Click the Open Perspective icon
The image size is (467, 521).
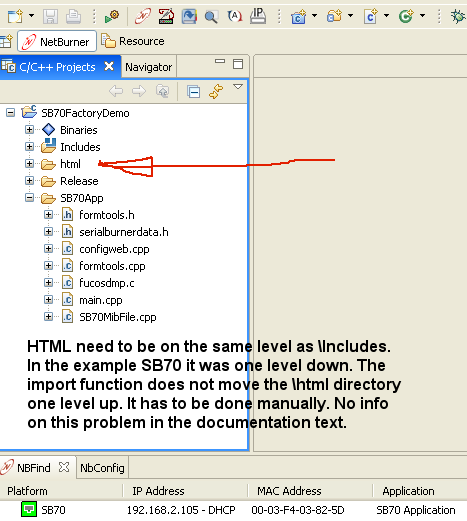(6, 41)
